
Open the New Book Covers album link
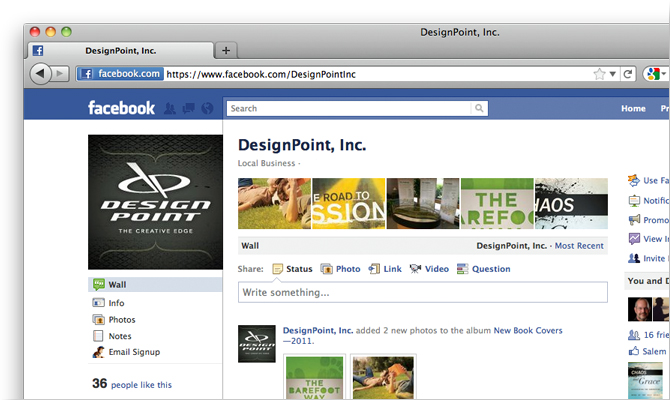pos(528,330)
